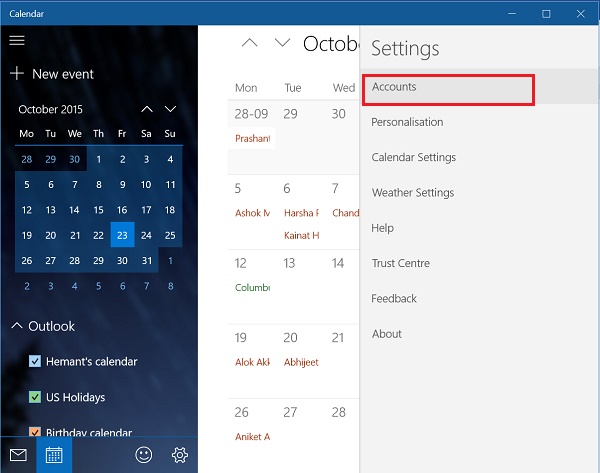
Task: Select the Calendar app icon in bottom bar
Action: click(54, 455)
